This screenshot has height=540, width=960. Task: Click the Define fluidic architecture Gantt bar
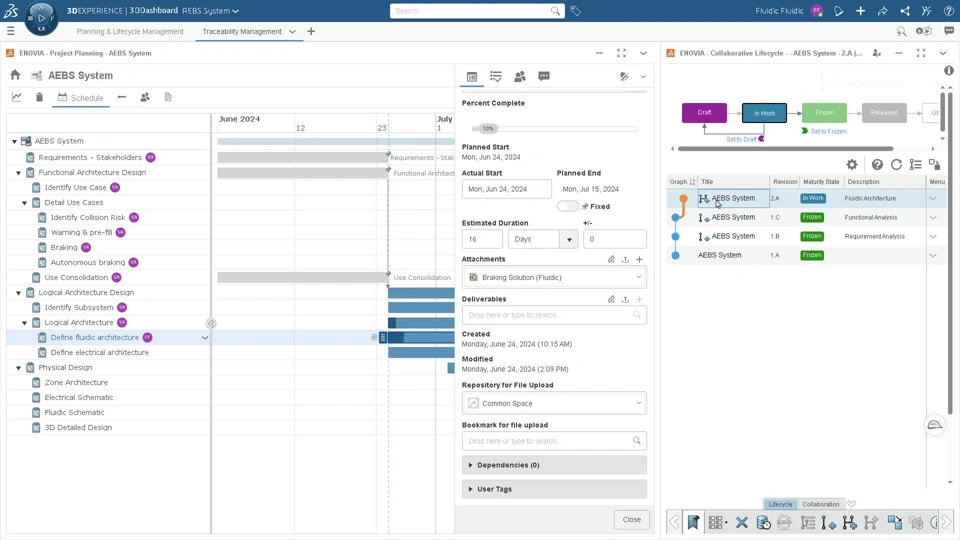pyautogui.click(x=421, y=337)
